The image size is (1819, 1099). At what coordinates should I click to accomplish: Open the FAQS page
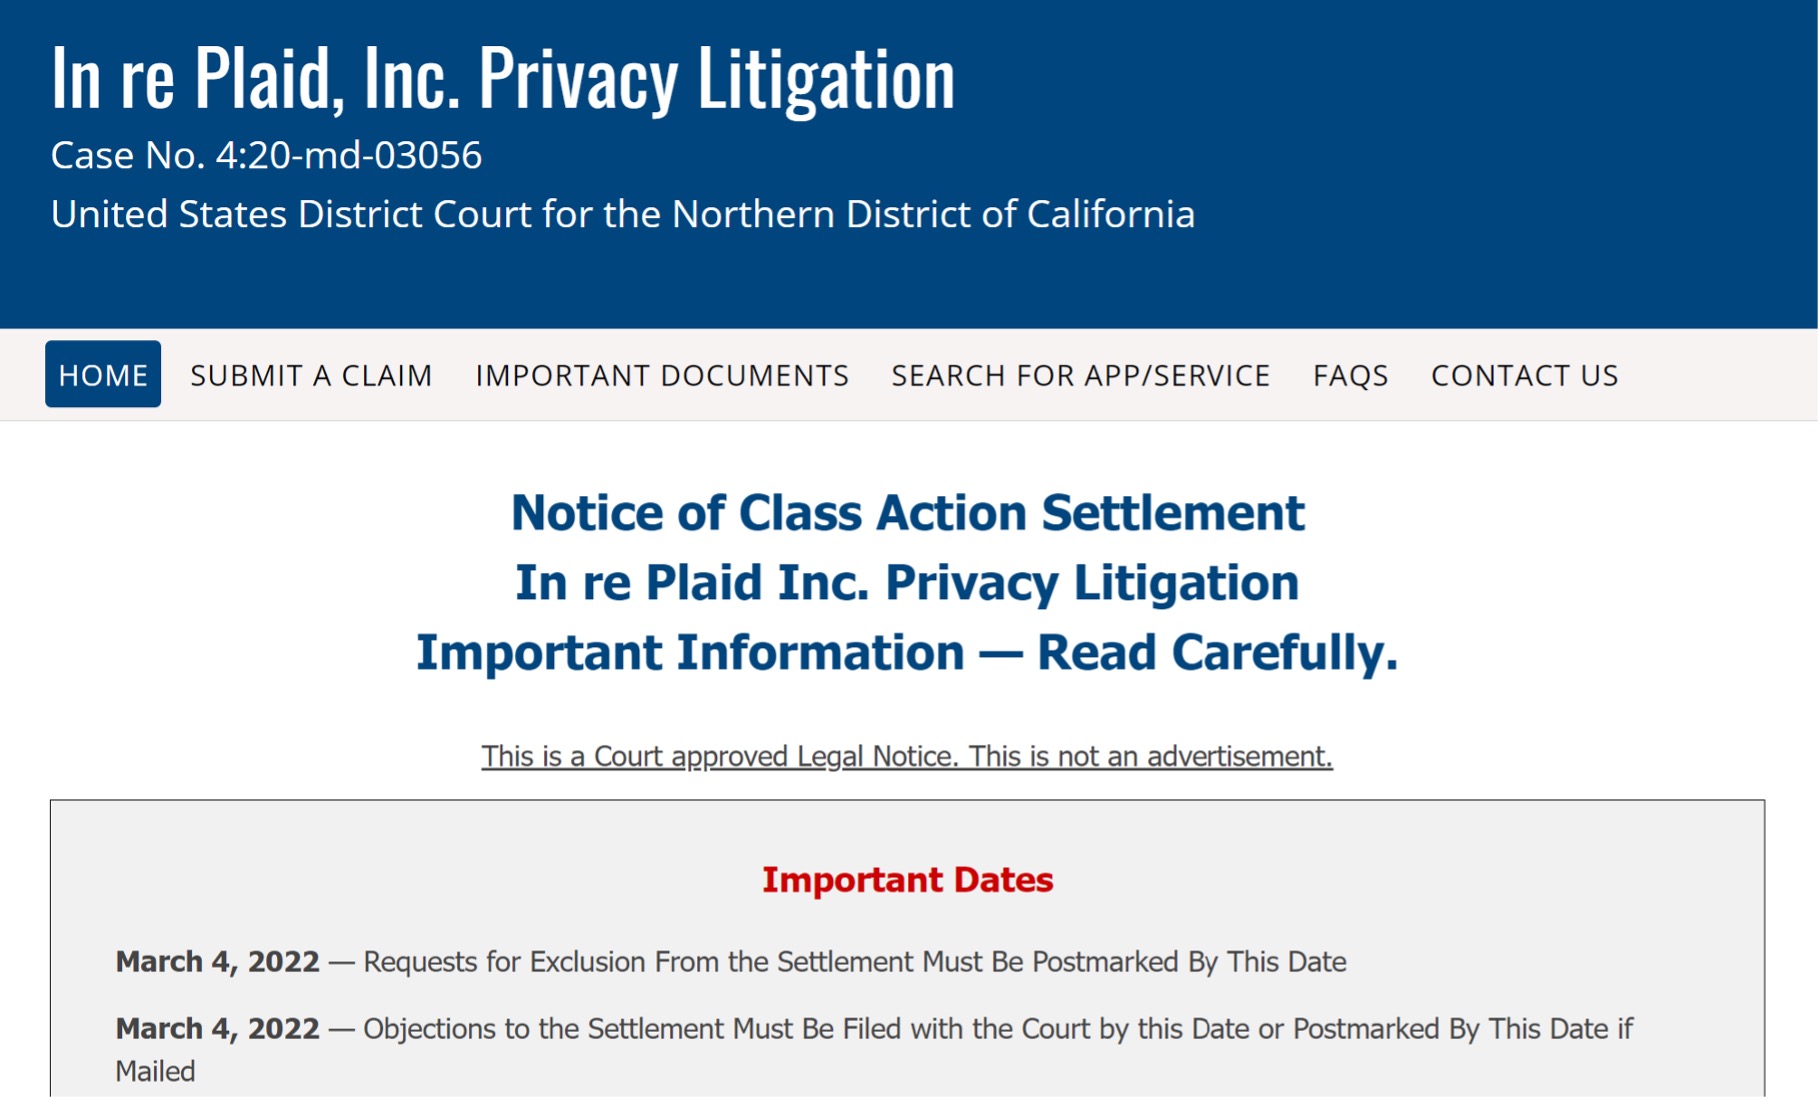coord(1350,375)
